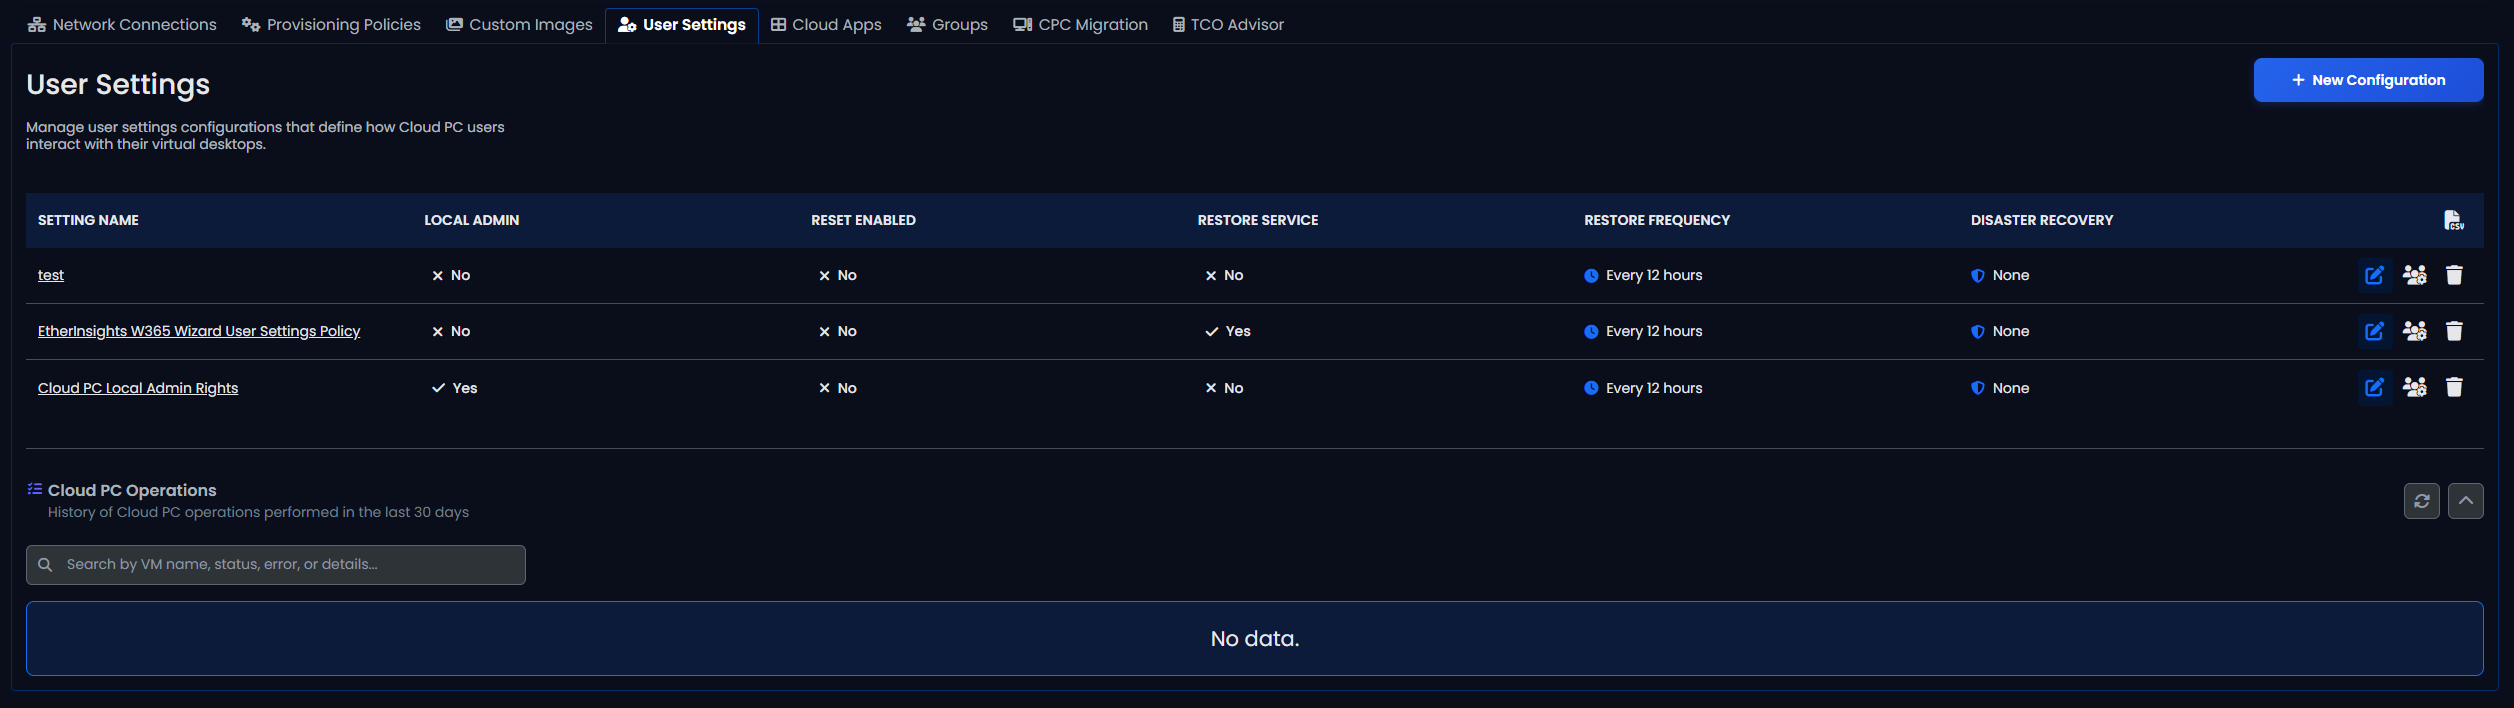This screenshot has width=2514, height=708.
Task: Export the table as CSV
Action: coord(2453,220)
